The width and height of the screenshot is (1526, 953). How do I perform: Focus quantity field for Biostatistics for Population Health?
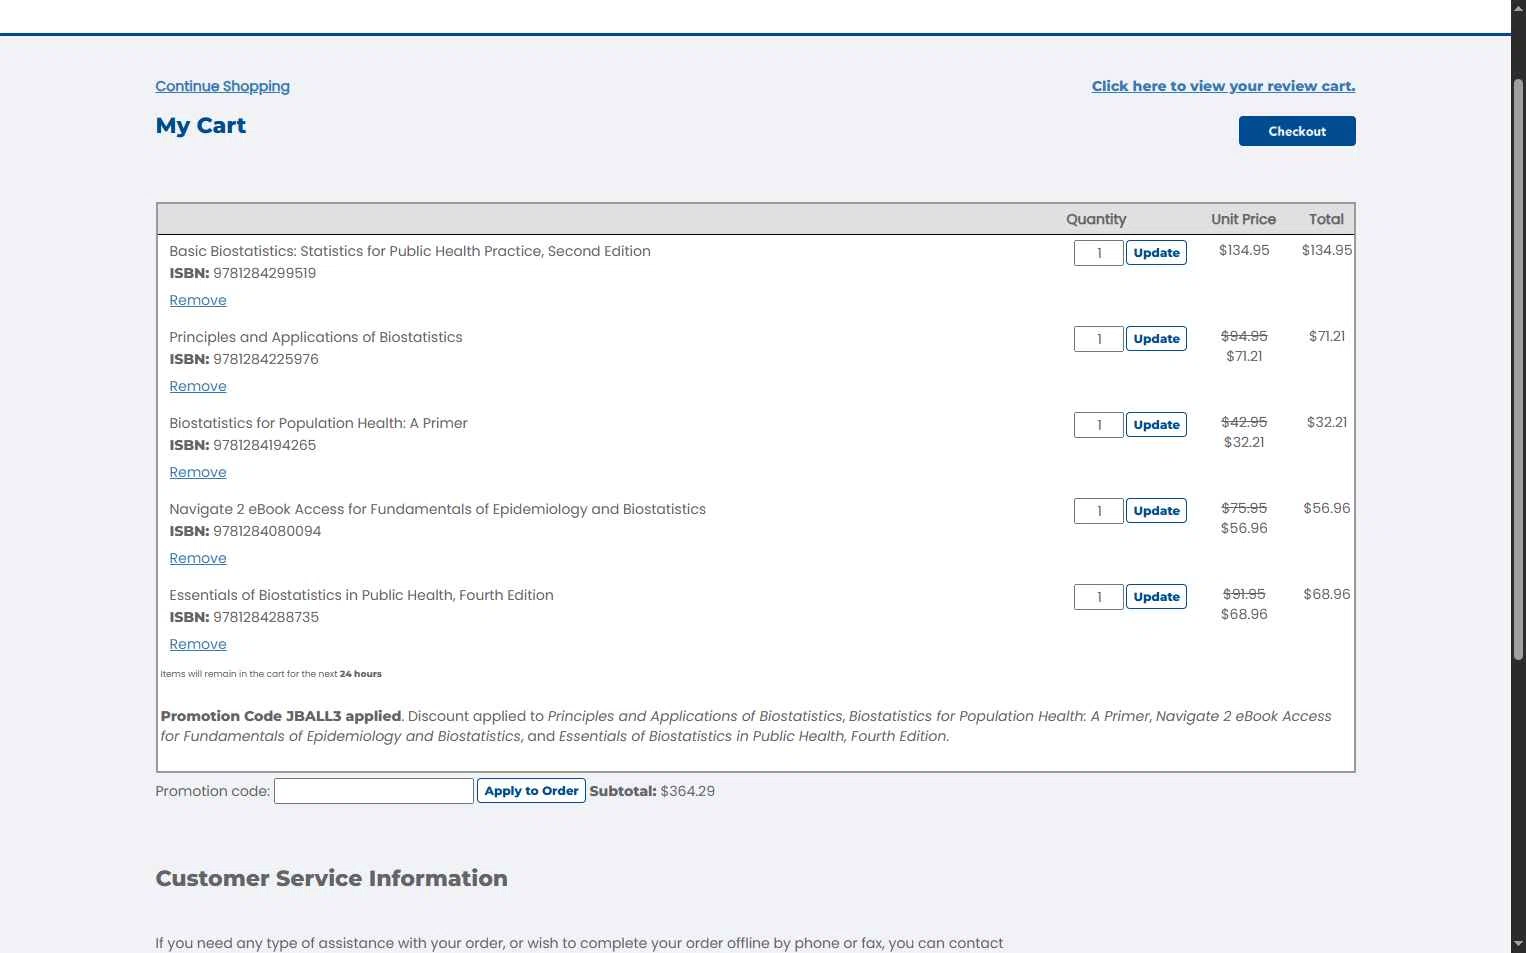click(x=1098, y=425)
